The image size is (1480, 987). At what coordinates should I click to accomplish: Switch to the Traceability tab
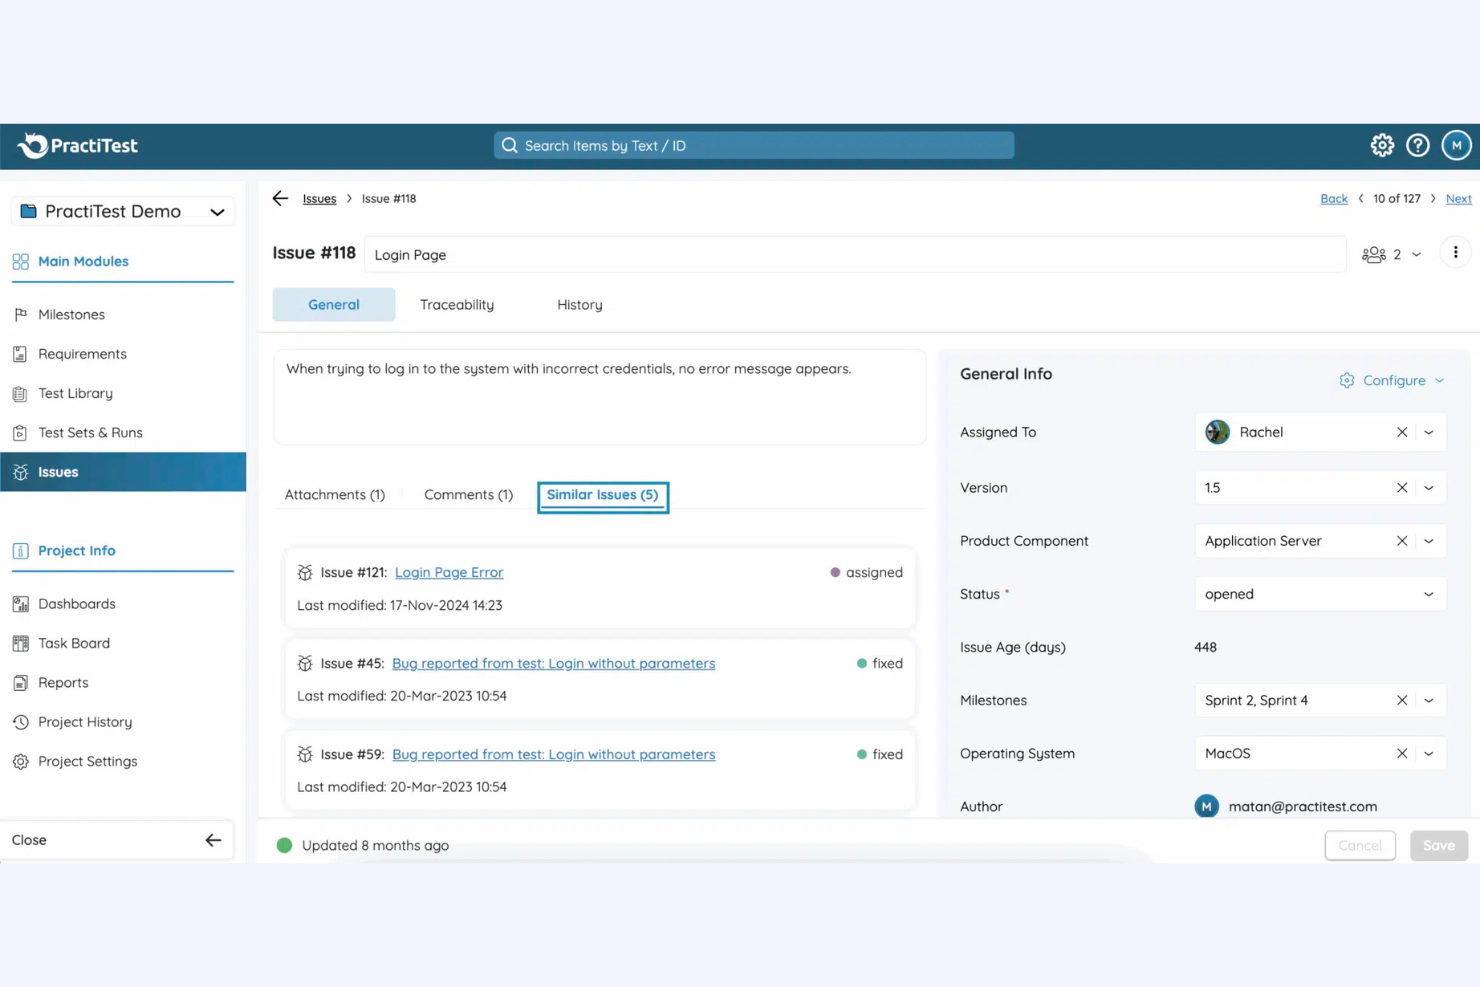(x=456, y=304)
